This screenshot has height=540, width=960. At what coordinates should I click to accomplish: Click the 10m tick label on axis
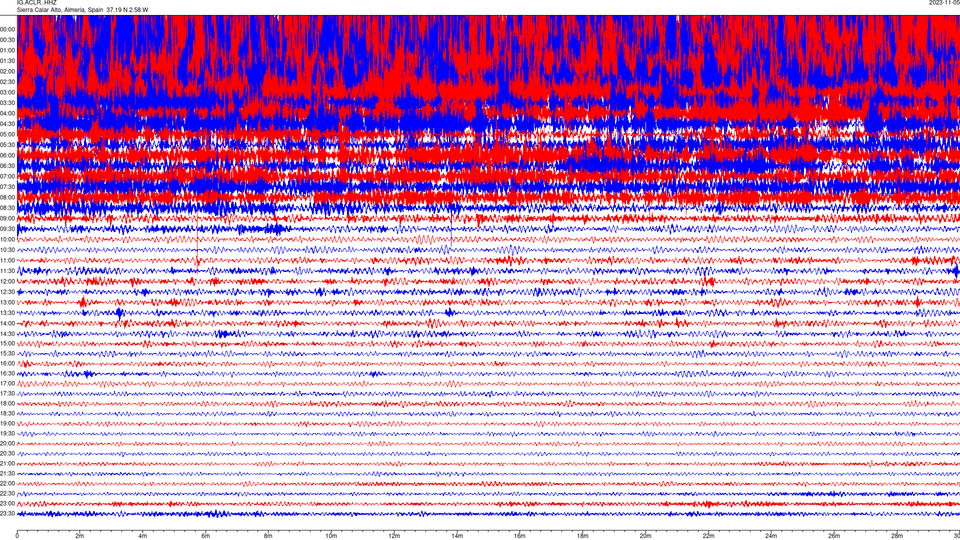click(331, 536)
